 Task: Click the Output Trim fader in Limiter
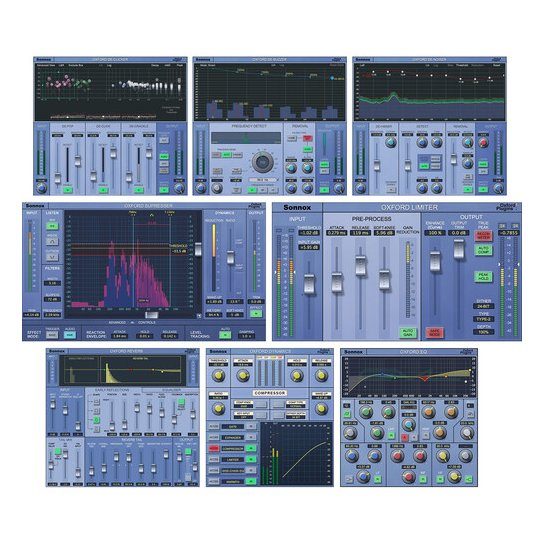coord(459,249)
